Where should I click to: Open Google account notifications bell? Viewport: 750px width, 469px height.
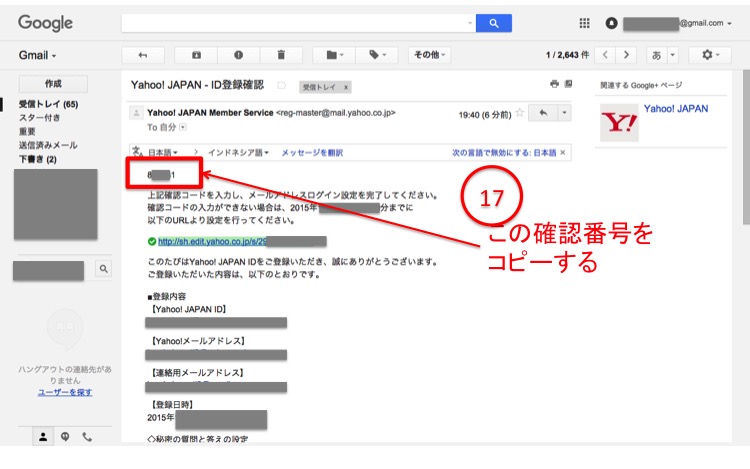(611, 23)
